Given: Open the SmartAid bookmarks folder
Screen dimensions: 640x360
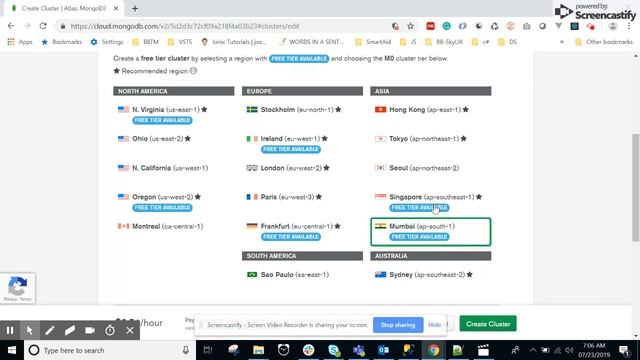Looking at the screenshot, I should [373, 42].
